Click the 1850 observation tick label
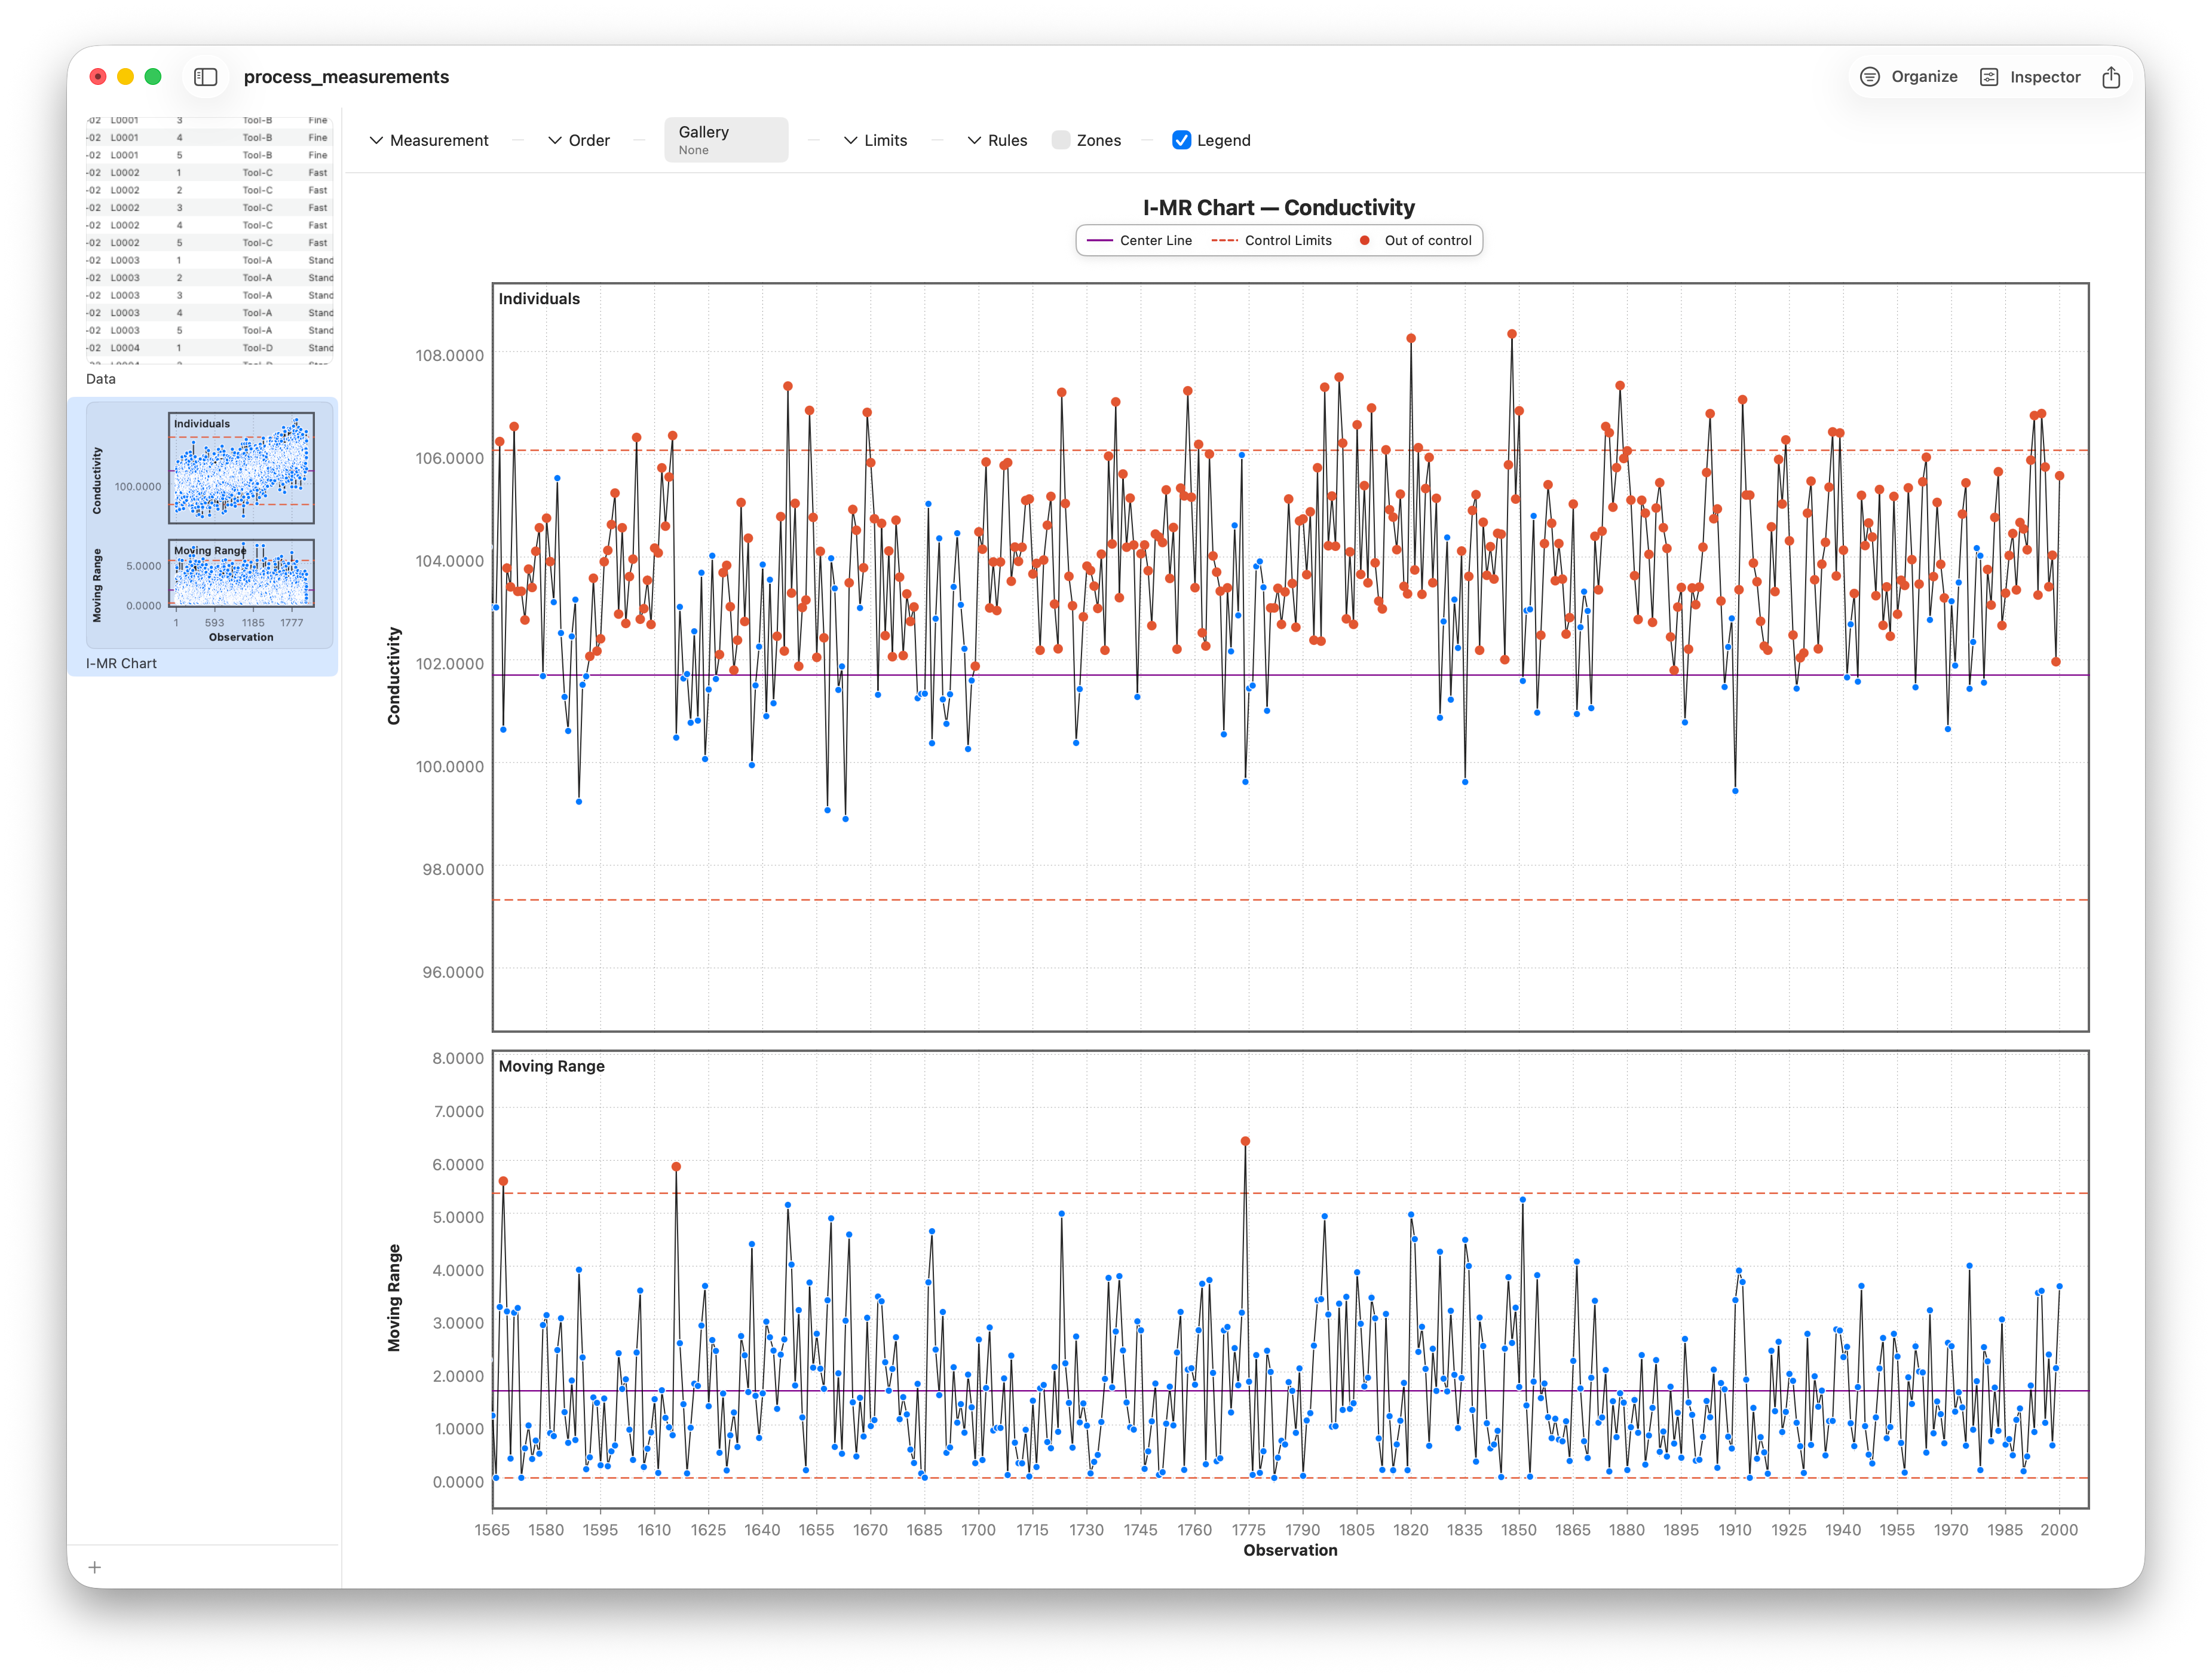The width and height of the screenshot is (2212, 1677). (x=1519, y=1530)
